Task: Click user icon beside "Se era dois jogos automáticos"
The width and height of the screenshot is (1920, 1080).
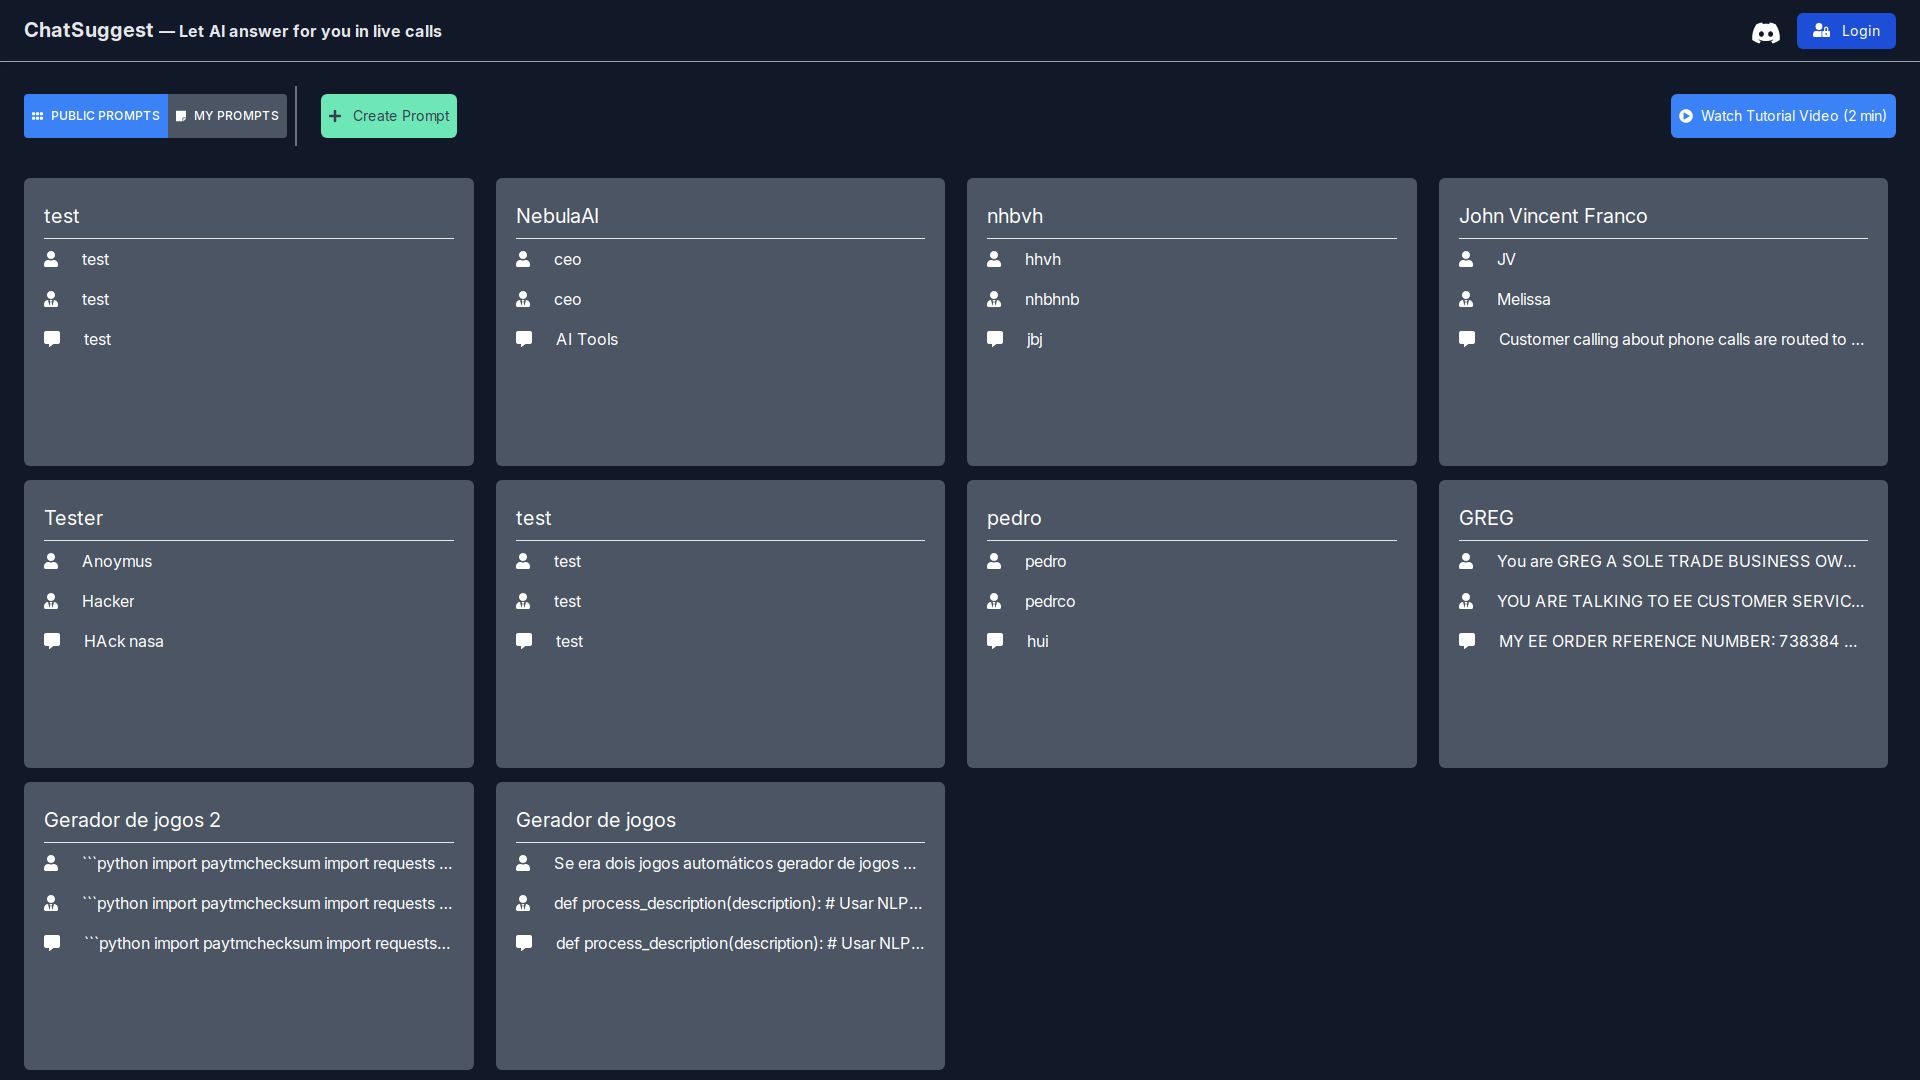Action: [x=523, y=863]
